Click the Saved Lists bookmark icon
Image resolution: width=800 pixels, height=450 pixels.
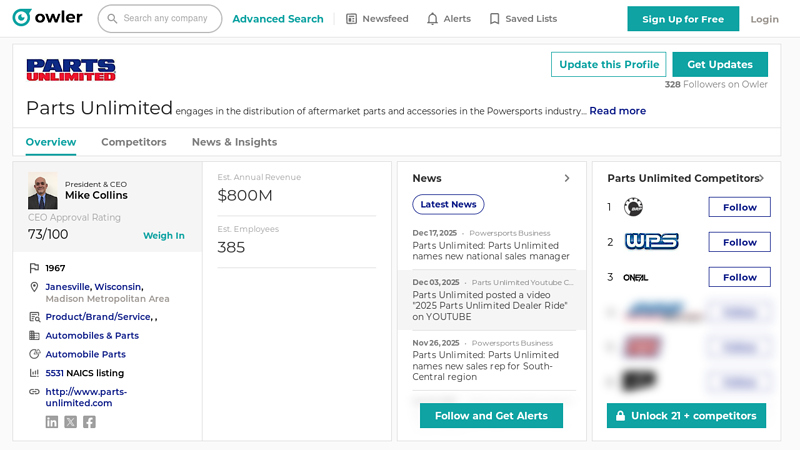pyautogui.click(x=494, y=19)
